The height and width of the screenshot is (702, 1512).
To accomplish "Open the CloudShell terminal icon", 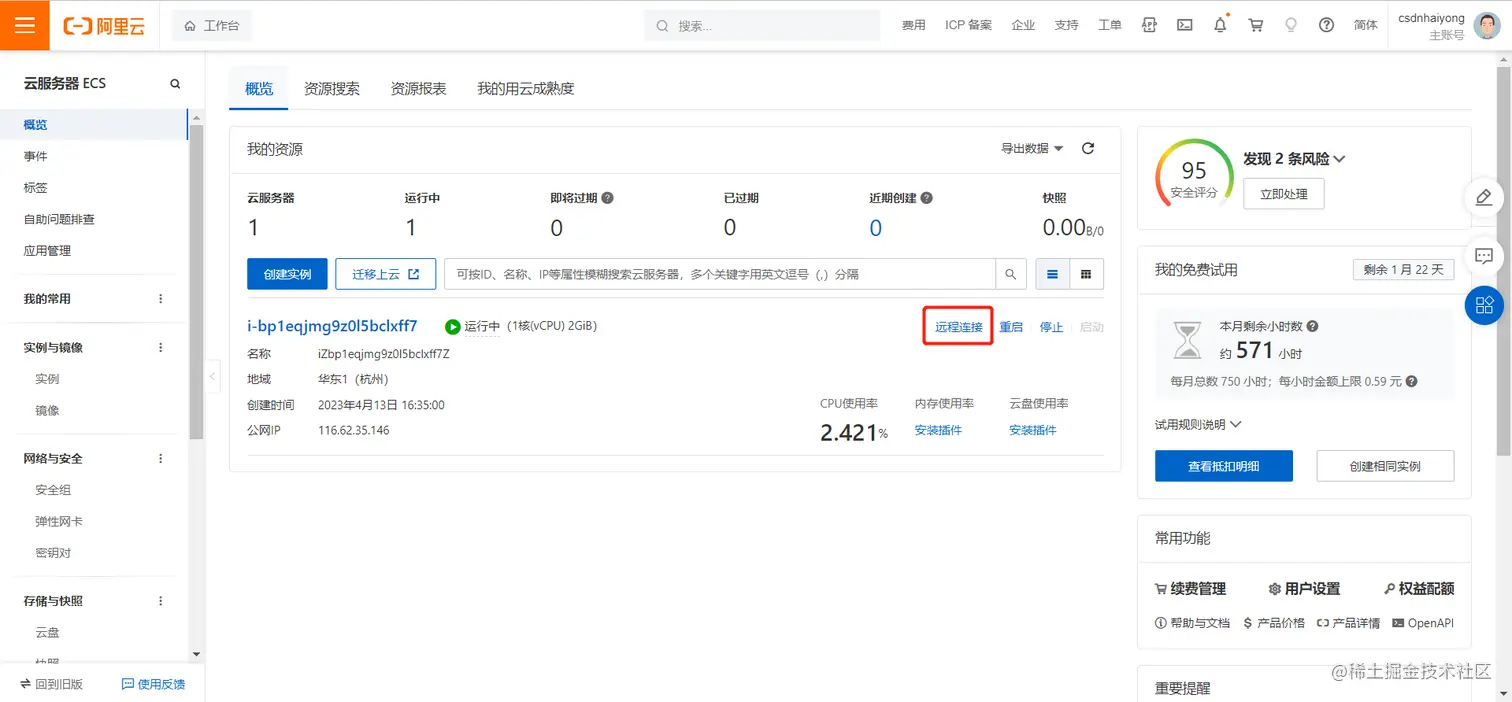I will [1184, 25].
